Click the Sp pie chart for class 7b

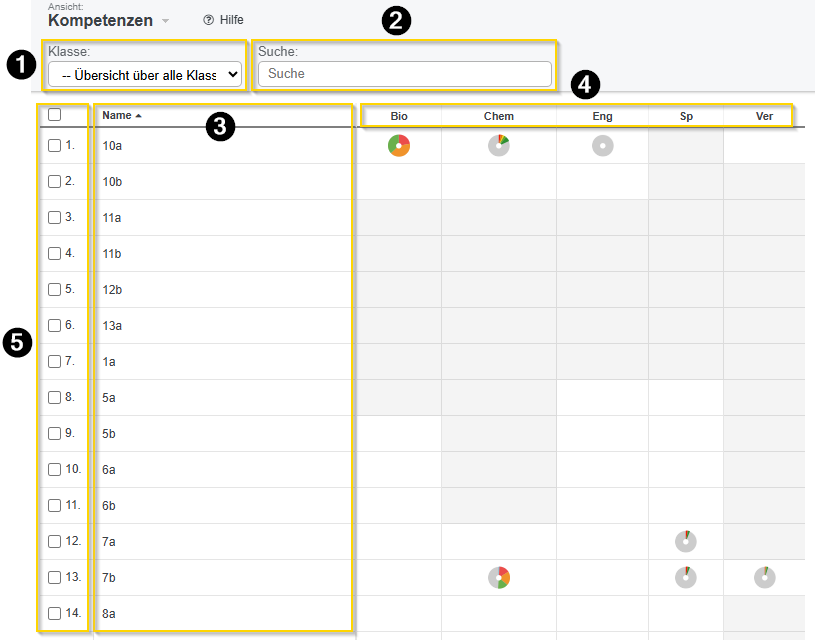686,578
